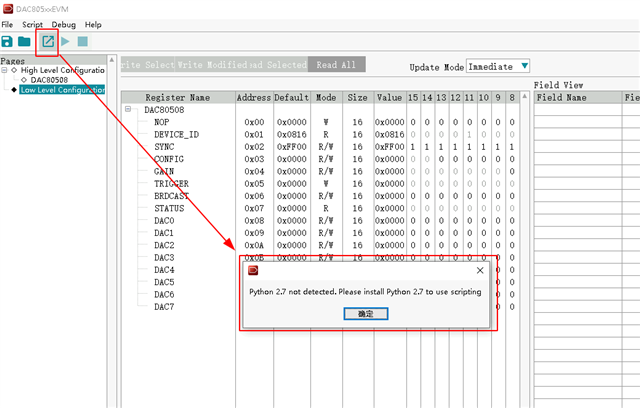
Task: Click the Default column header
Action: click(291, 98)
